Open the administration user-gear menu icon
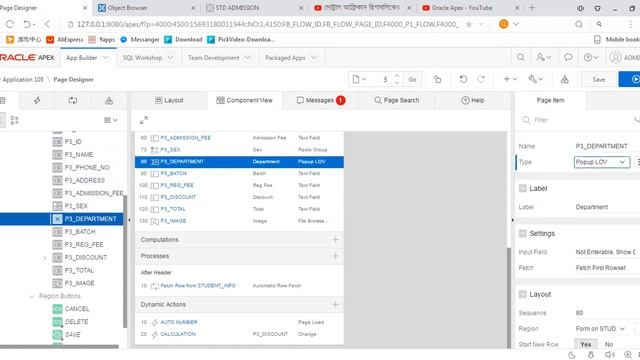The width and height of the screenshot is (640, 360). point(543,58)
